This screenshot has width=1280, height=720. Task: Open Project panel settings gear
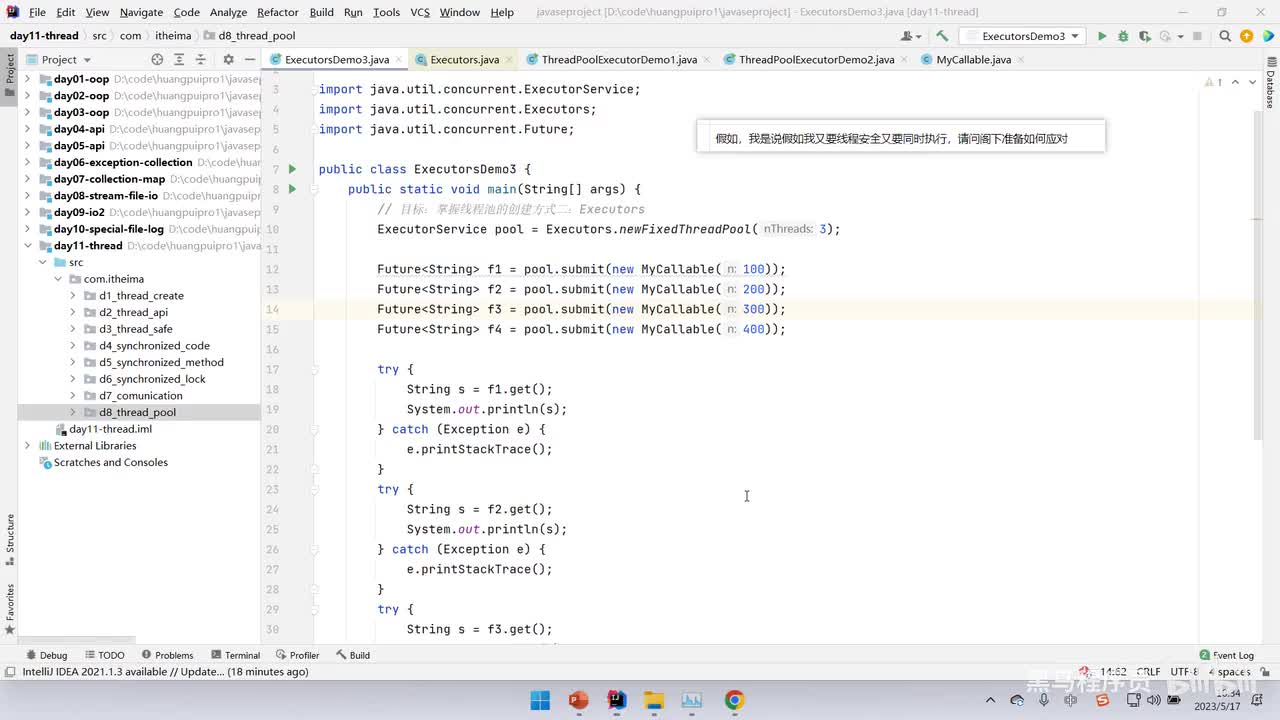228,60
